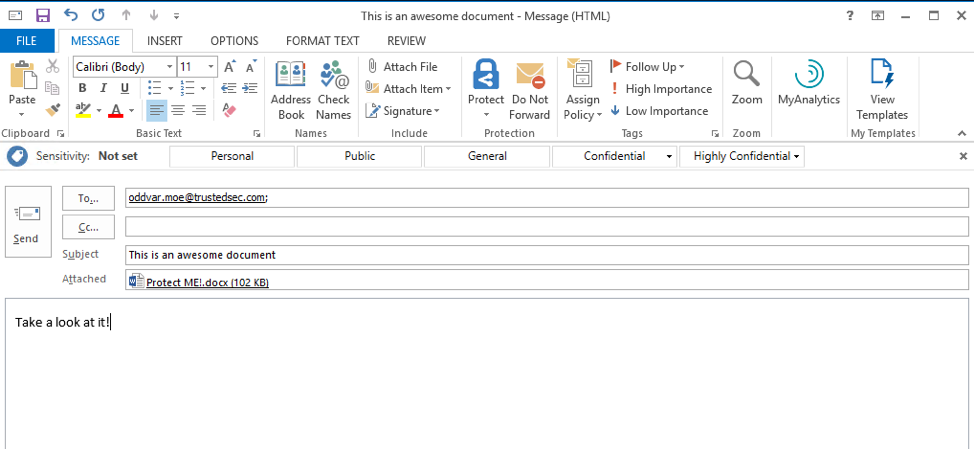The height and width of the screenshot is (449, 974).
Task: Open the Protect lock button
Action: click(x=486, y=91)
